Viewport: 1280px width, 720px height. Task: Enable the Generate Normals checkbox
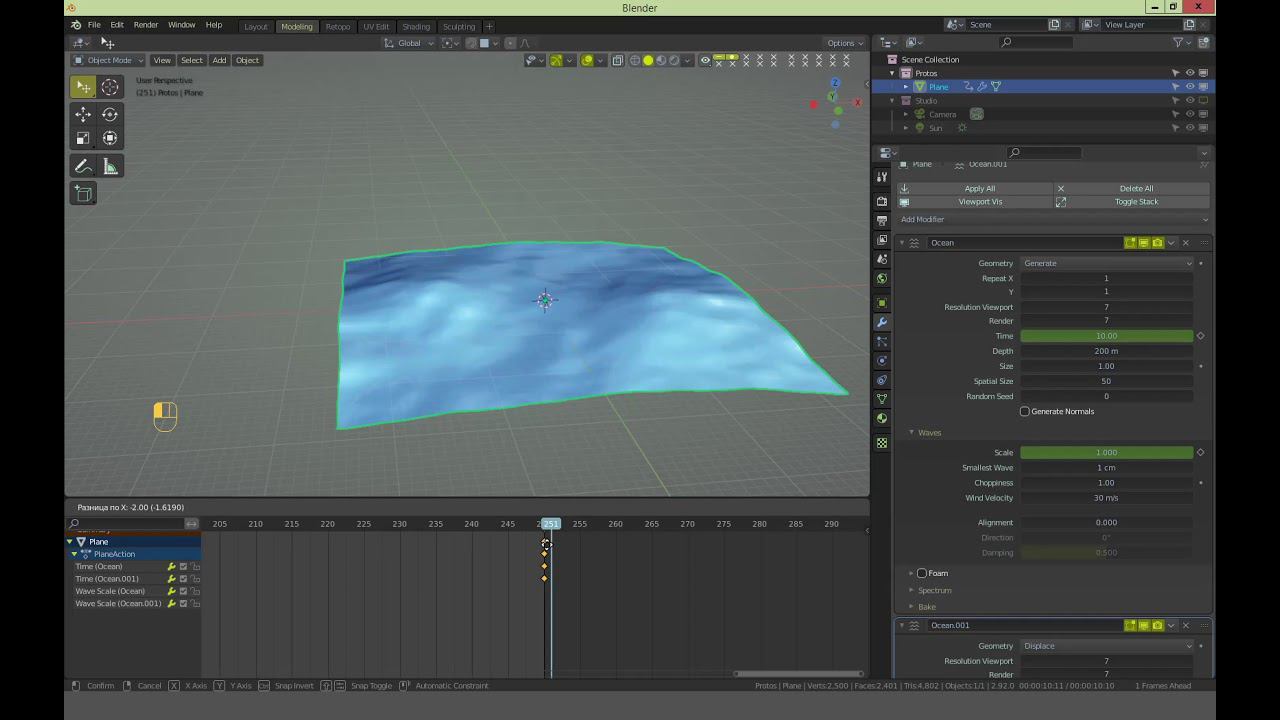(x=1025, y=412)
